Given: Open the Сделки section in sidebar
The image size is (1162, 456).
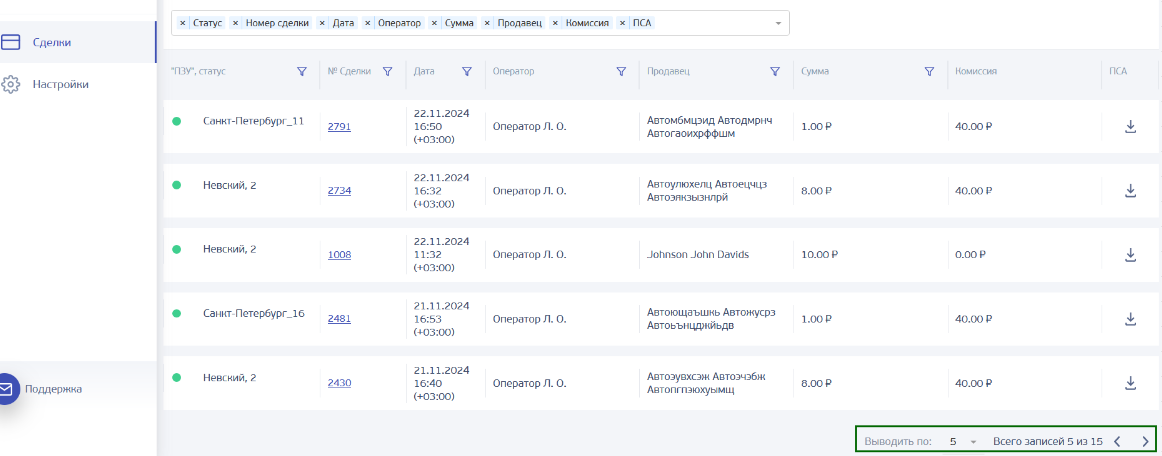Looking at the screenshot, I should pos(78,42).
